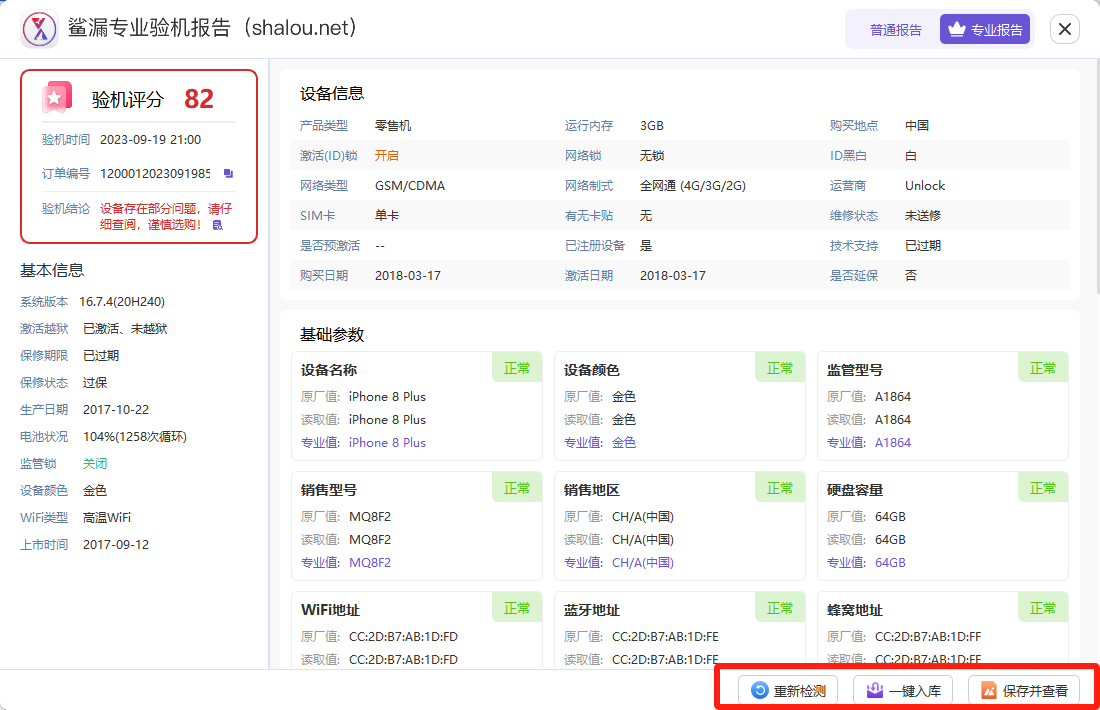Click the 正常 badge on 蜂窝地址 card
Image resolution: width=1100 pixels, height=710 pixels.
tap(1042, 608)
